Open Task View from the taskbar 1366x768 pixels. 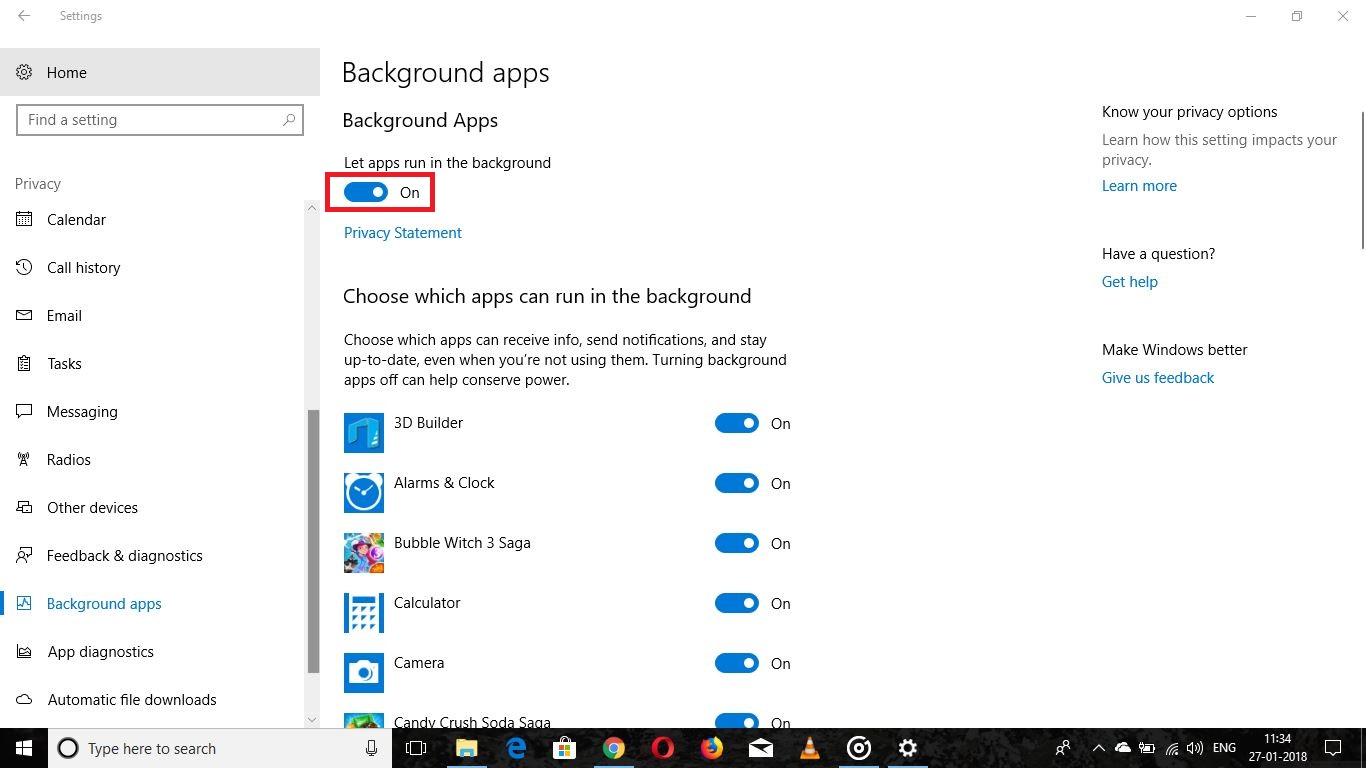click(416, 748)
